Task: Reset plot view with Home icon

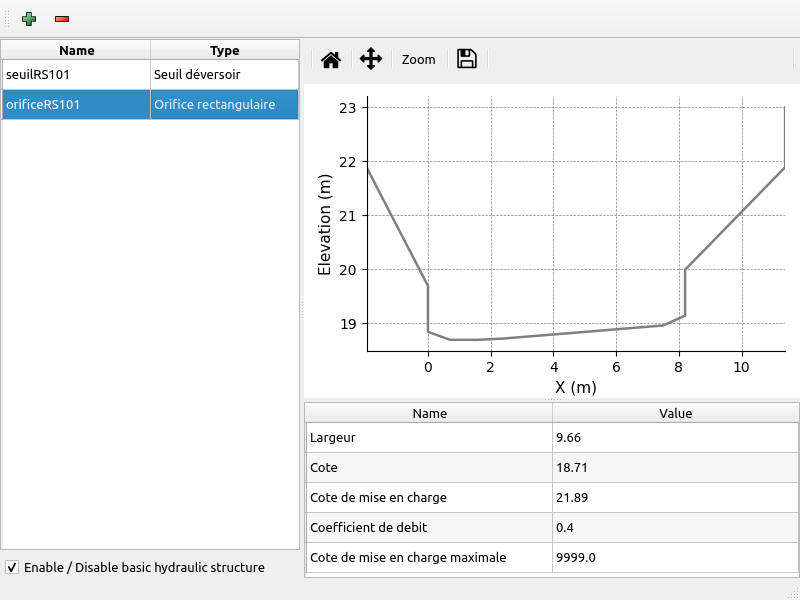Action: point(331,60)
